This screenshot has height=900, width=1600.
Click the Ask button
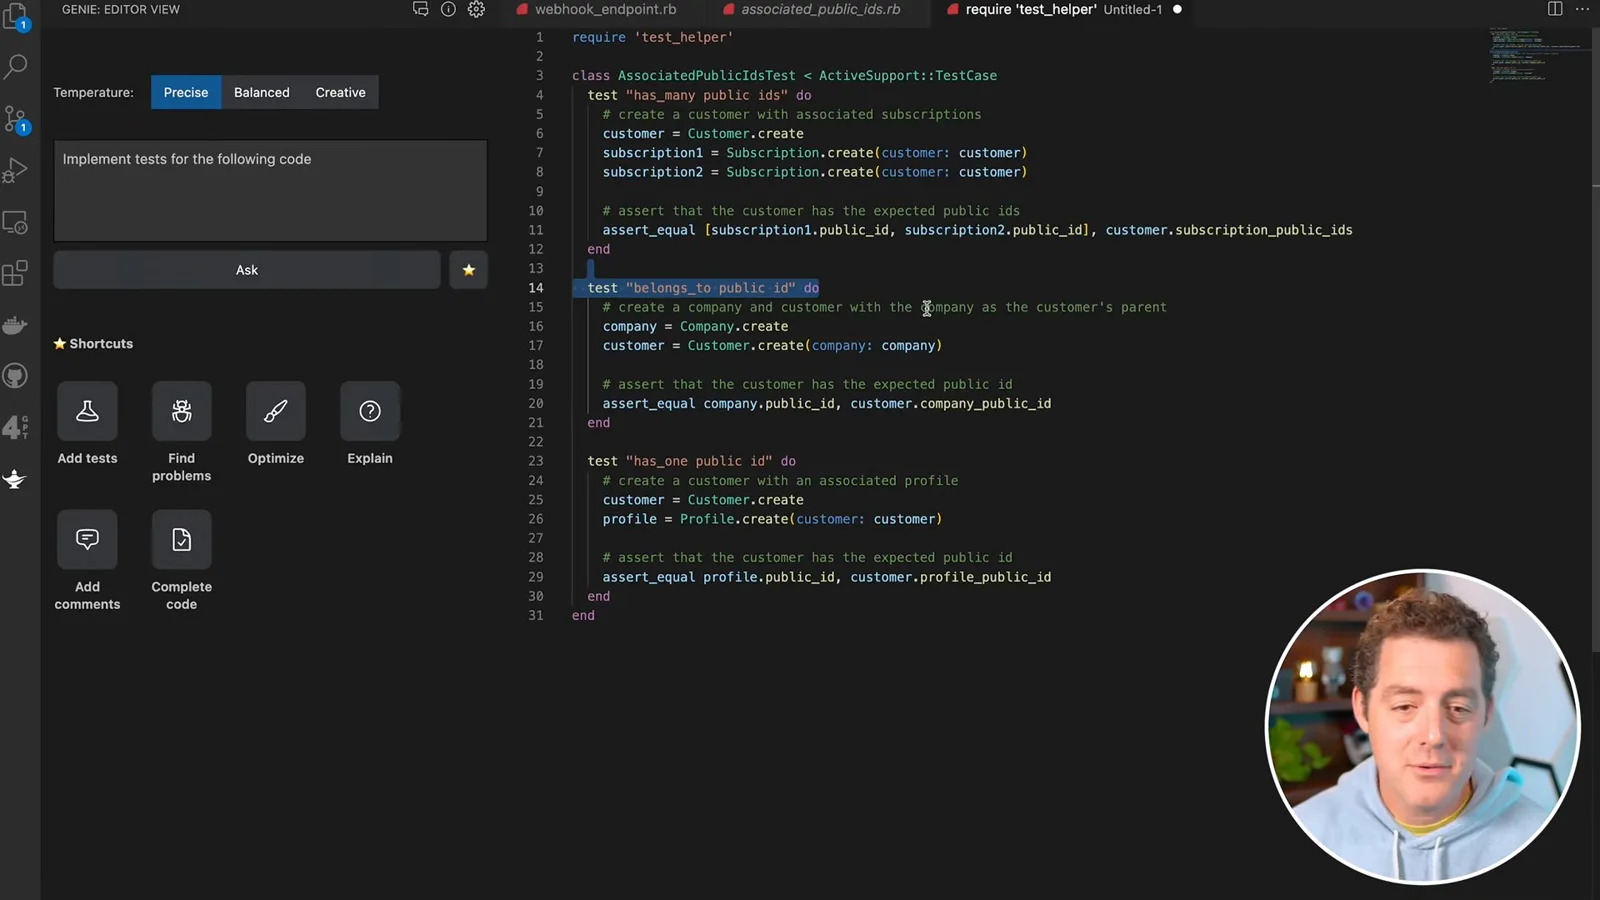coord(247,270)
